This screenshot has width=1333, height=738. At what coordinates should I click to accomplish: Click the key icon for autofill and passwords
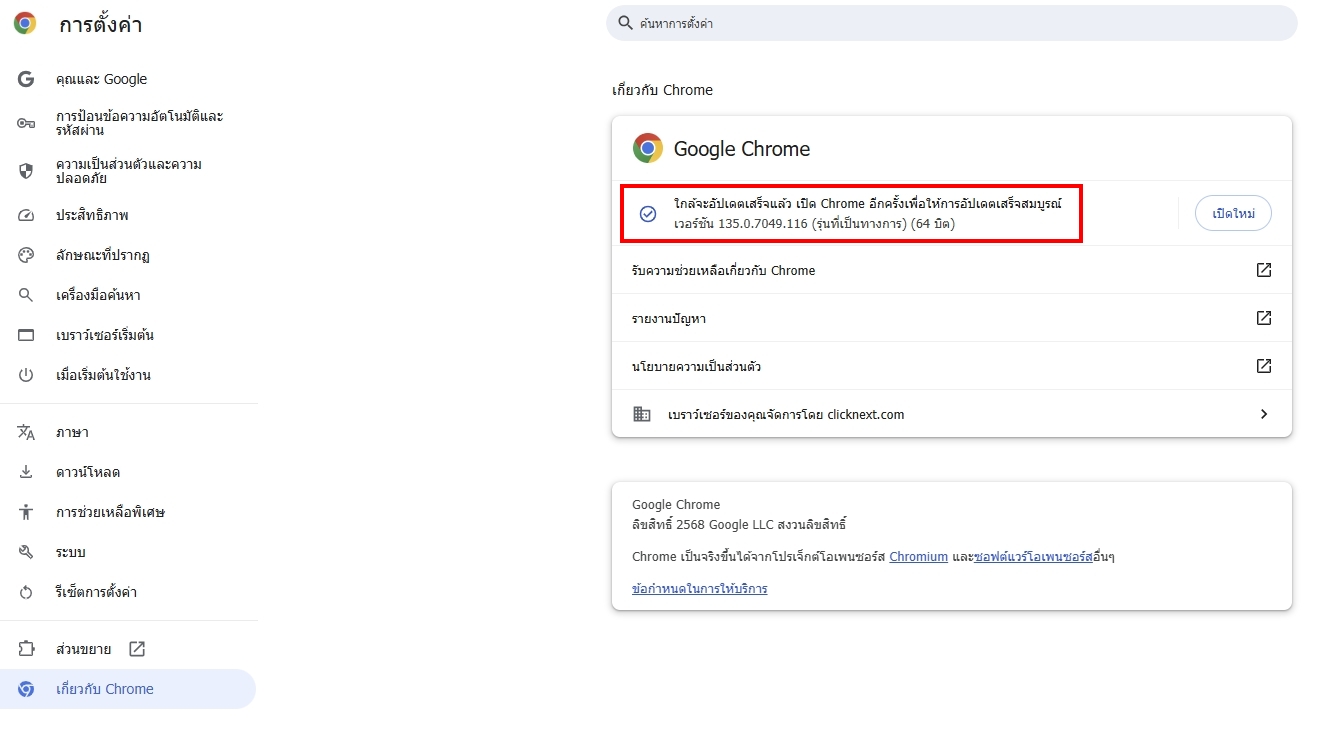click(26, 123)
